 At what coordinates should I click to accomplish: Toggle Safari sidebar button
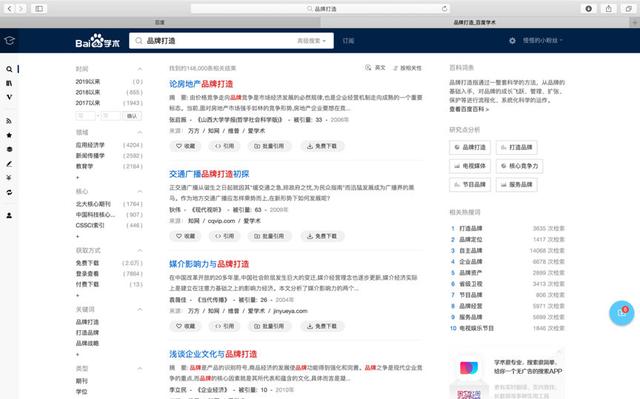coord(39,9)
